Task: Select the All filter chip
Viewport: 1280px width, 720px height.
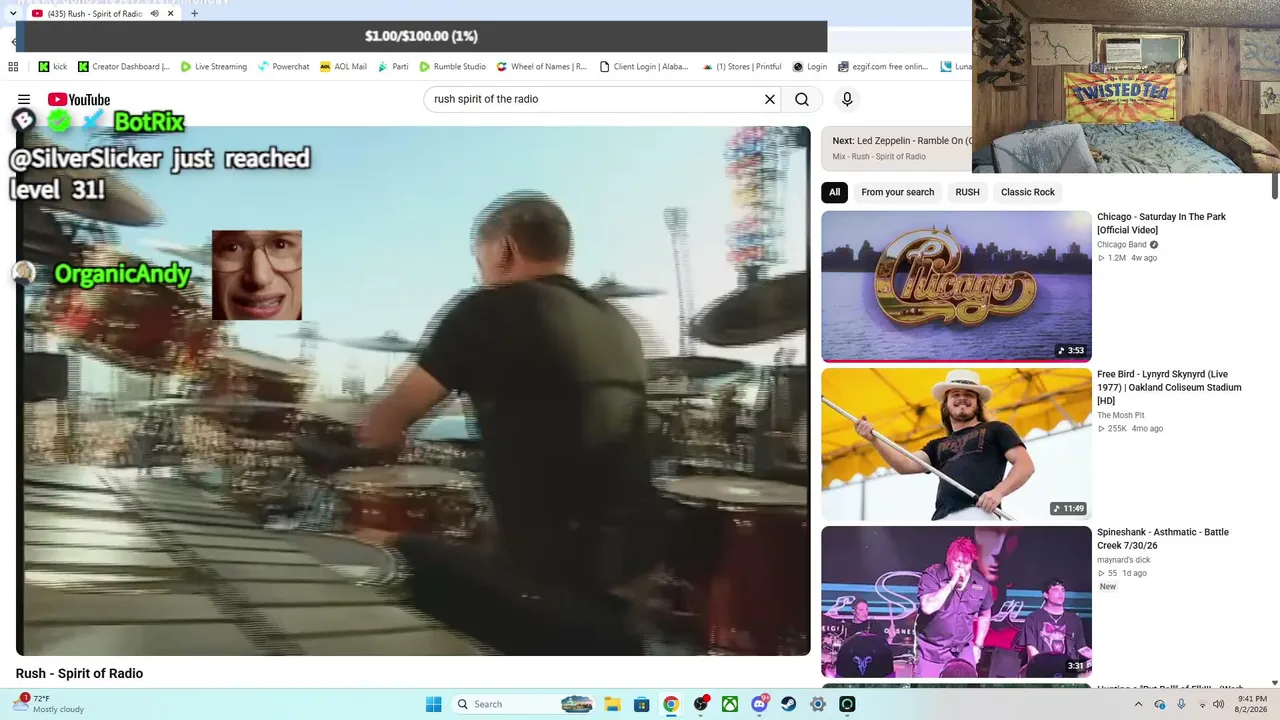Action: [x=834, y=192]
